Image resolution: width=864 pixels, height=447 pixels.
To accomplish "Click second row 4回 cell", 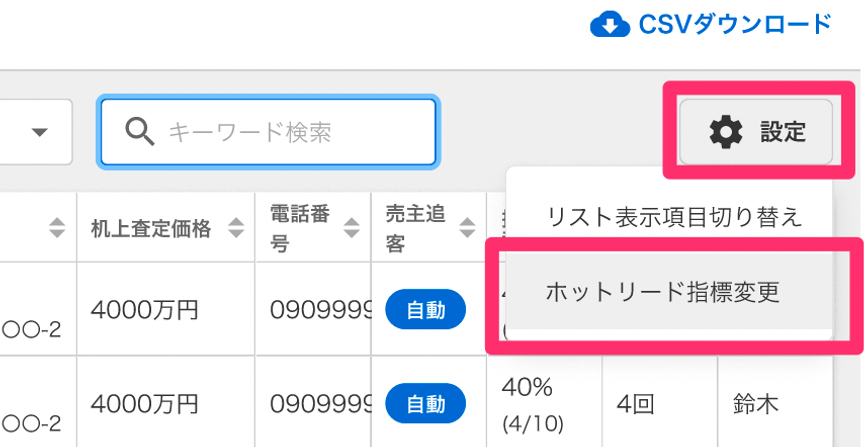I will 636,404.
